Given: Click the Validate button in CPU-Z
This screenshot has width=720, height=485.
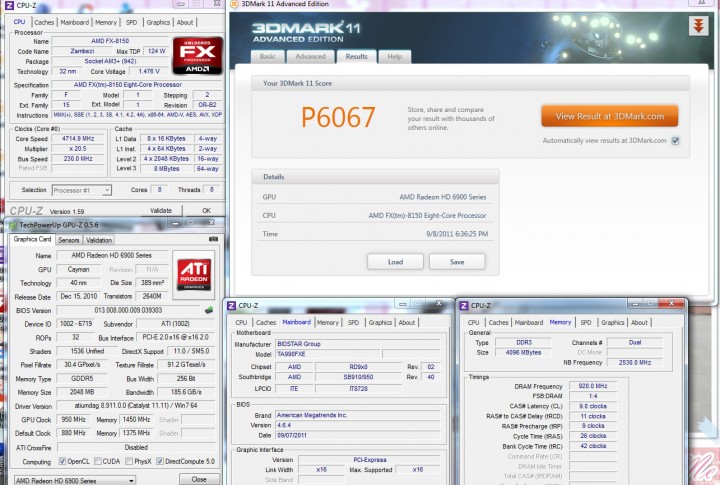Looking at the screenshot, I should [161, 210].
